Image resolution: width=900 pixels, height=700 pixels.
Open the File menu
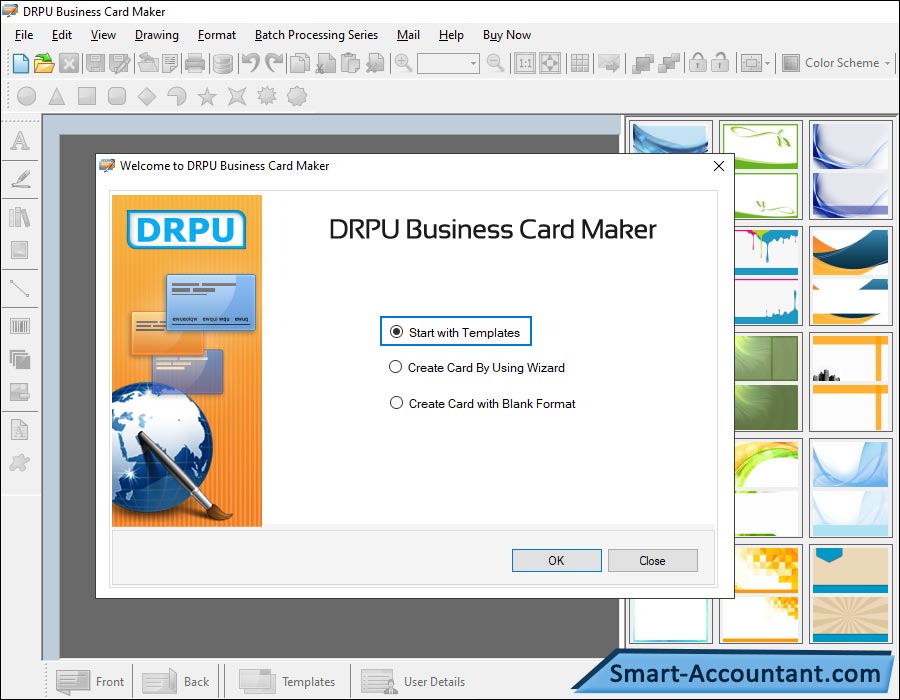24,35
